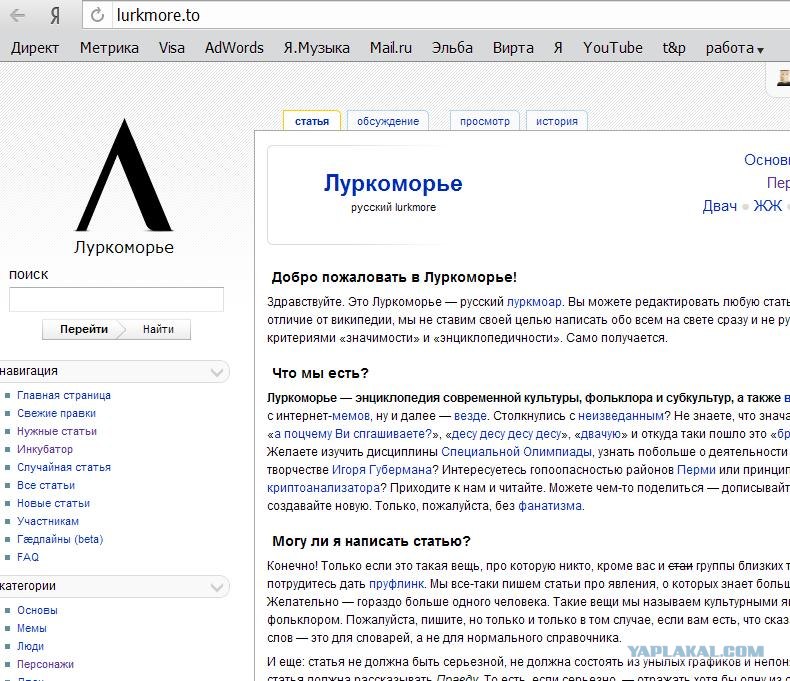
Task: Open the Я.Музыка bookmark
Action: [x=316, y=48]
